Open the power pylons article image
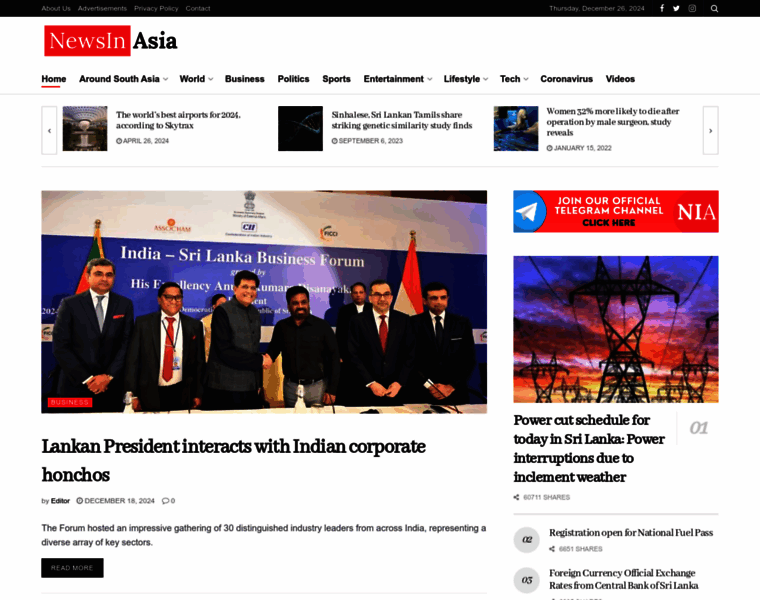 tap(616, 330)
